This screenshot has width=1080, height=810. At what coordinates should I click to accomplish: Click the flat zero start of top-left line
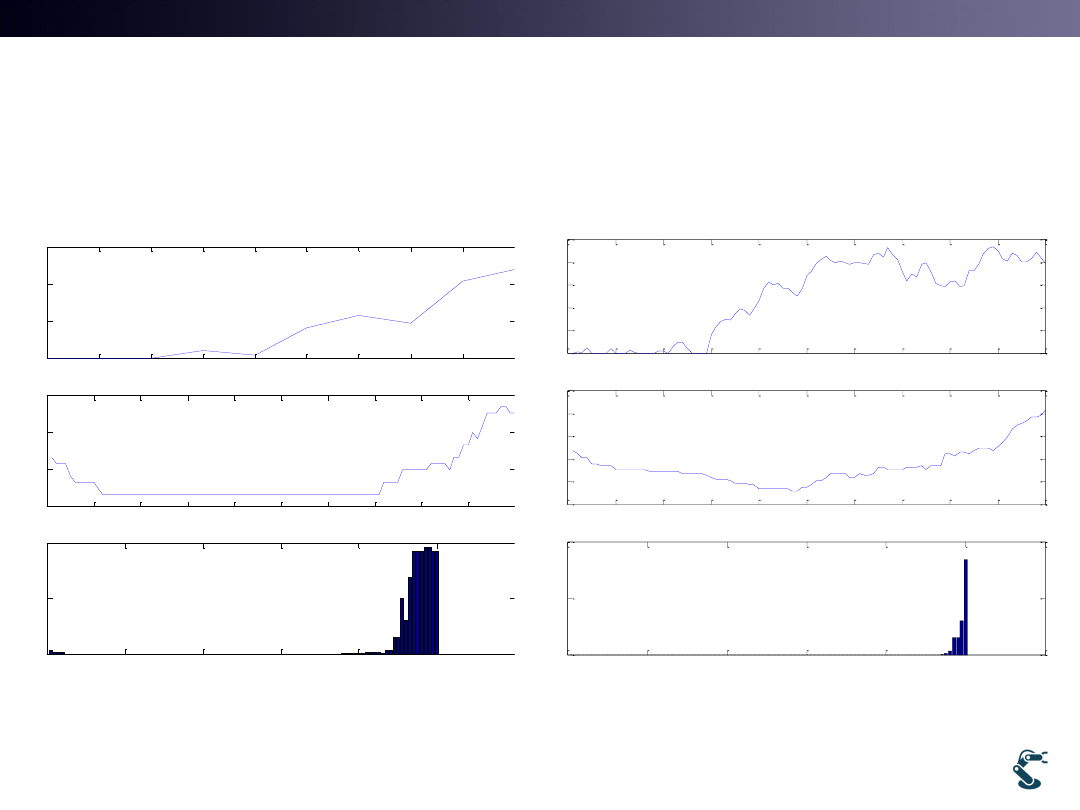(100, 357)
